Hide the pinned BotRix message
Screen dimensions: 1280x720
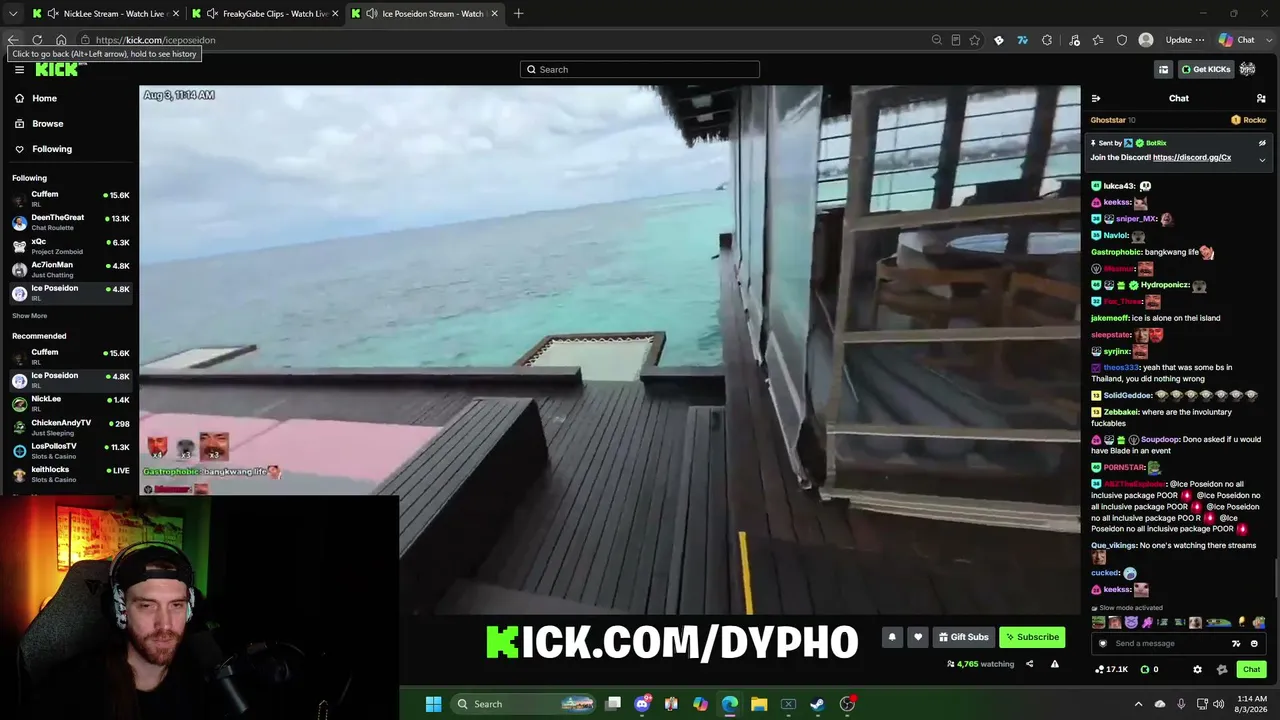click(x=1262, y=143)
